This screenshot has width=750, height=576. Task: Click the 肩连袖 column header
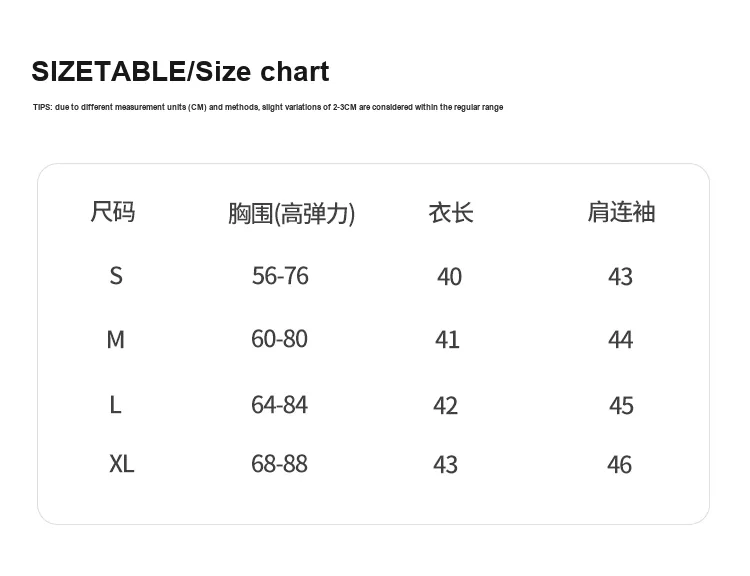coord(621,212)
